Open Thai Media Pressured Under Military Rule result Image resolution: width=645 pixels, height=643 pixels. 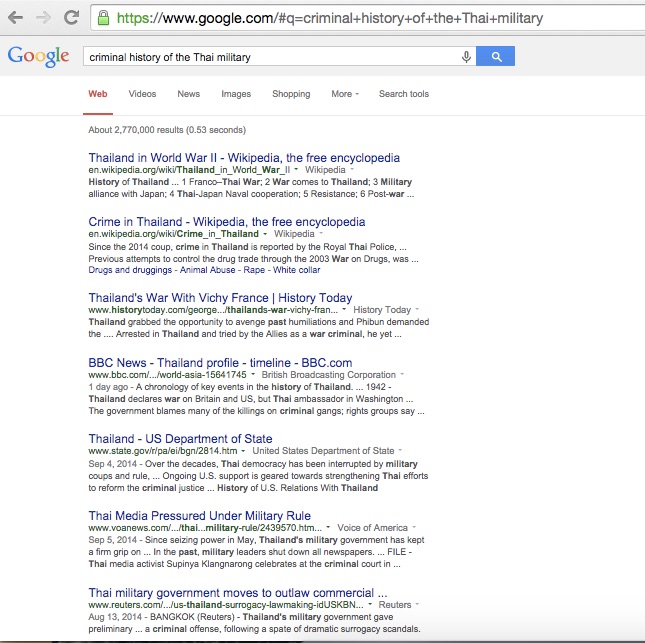pos(200,516)
